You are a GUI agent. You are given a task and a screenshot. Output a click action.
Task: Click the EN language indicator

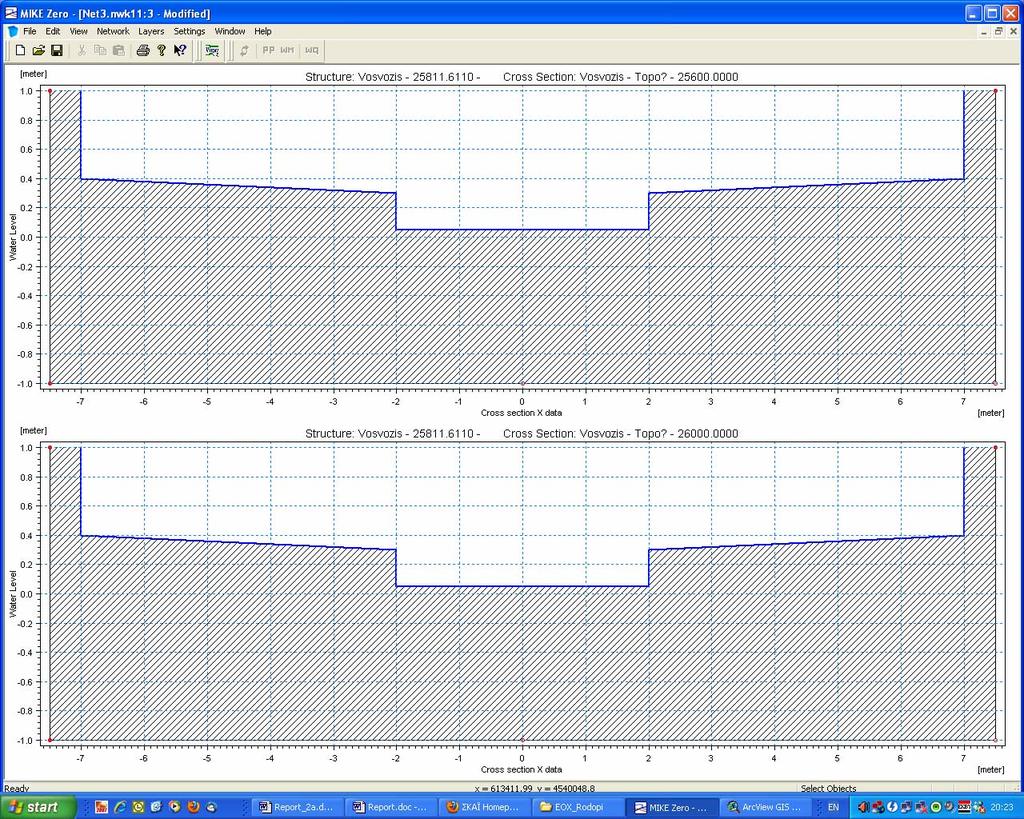(x=833, y=807)
